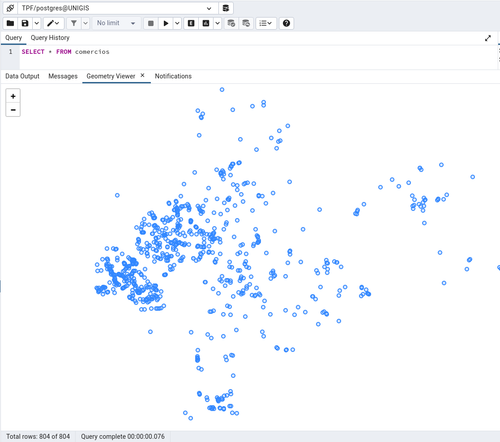Open the No limit rows dropdown
This screenshot has height=442, width=500.
116,23
